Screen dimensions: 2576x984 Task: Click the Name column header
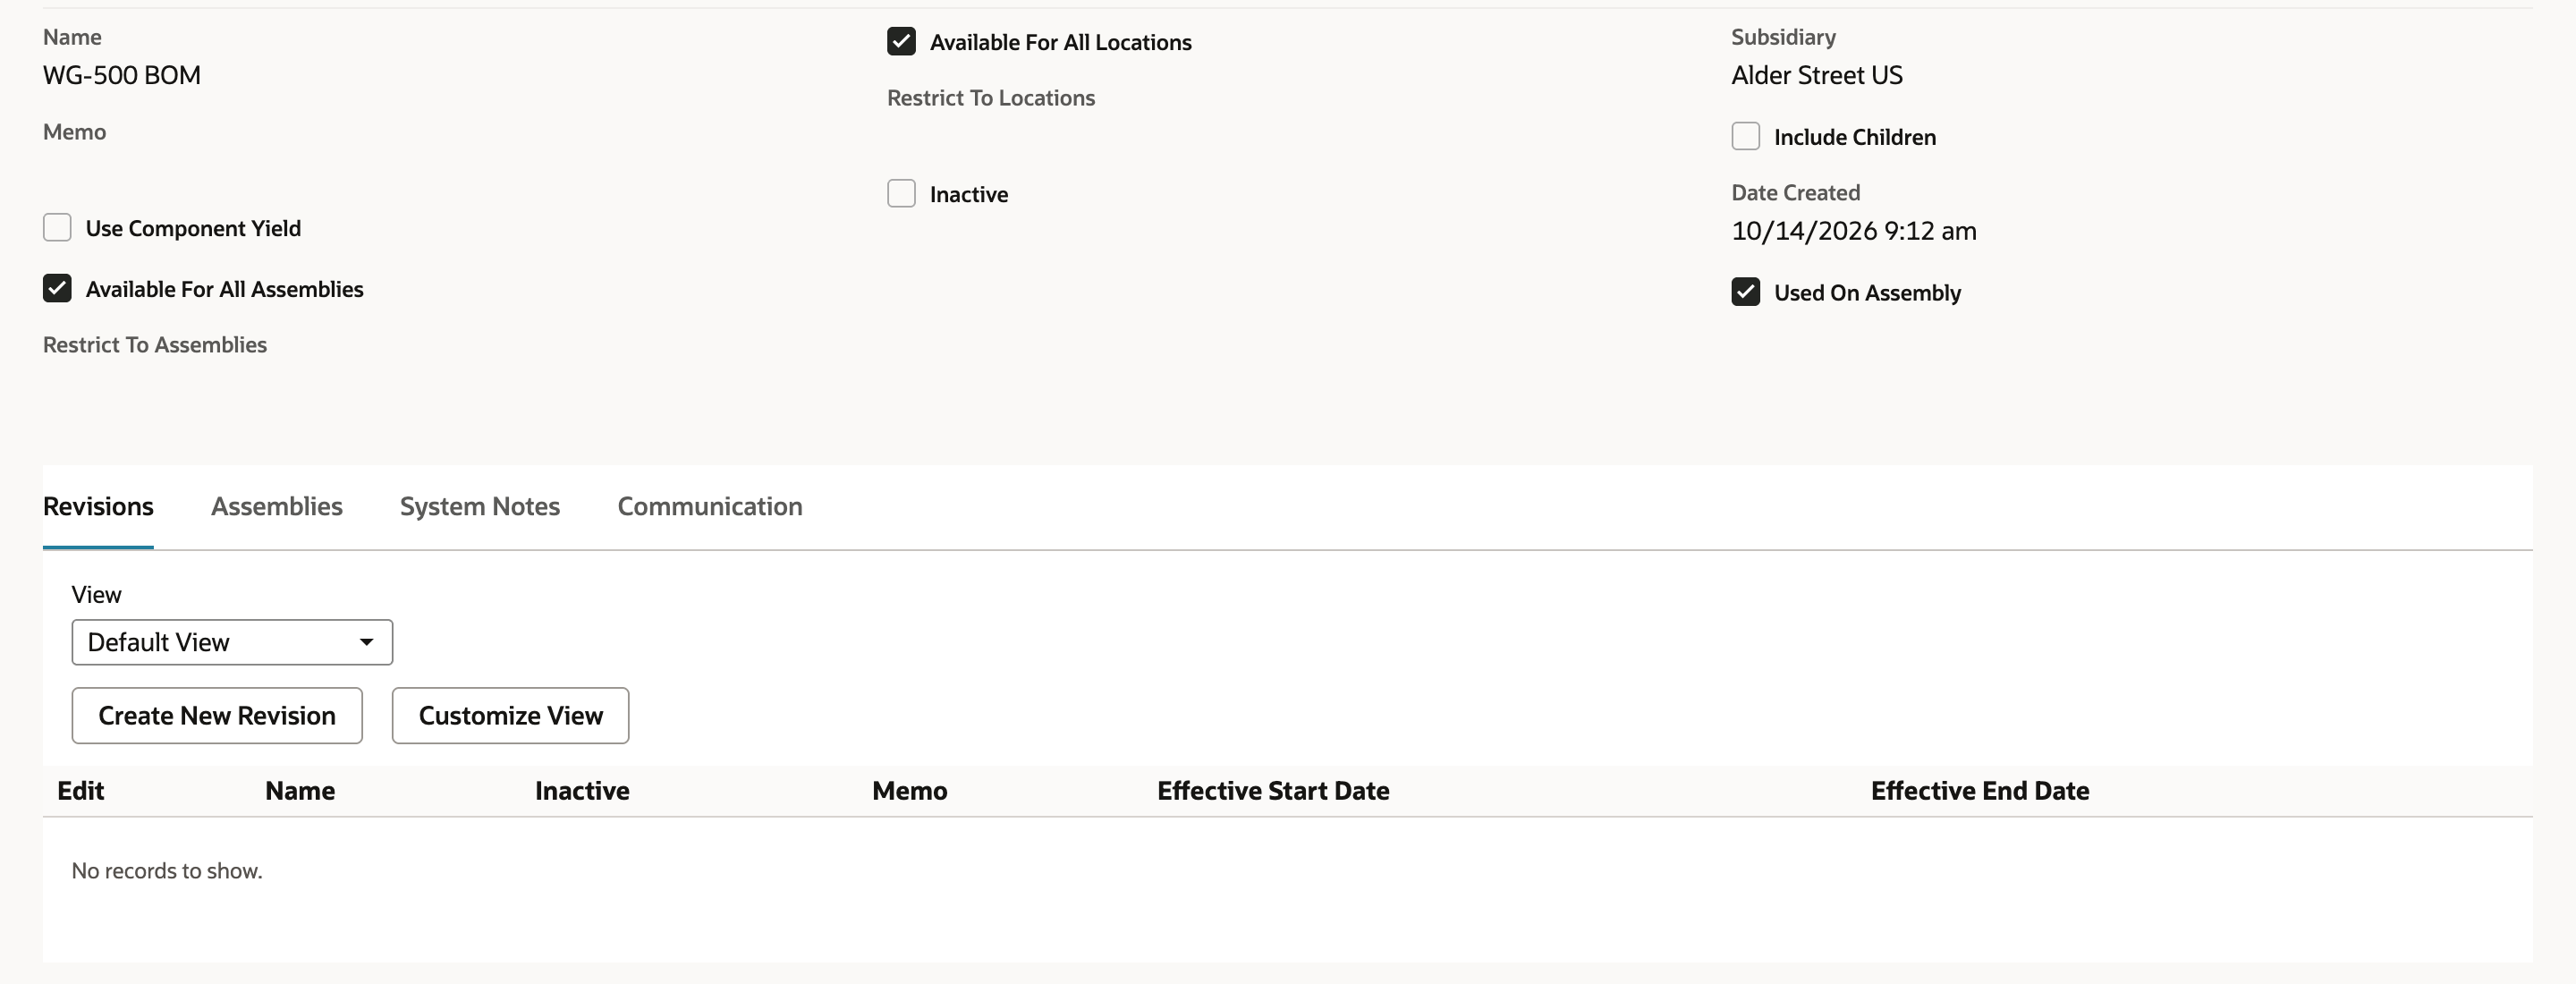pos(300,791)
